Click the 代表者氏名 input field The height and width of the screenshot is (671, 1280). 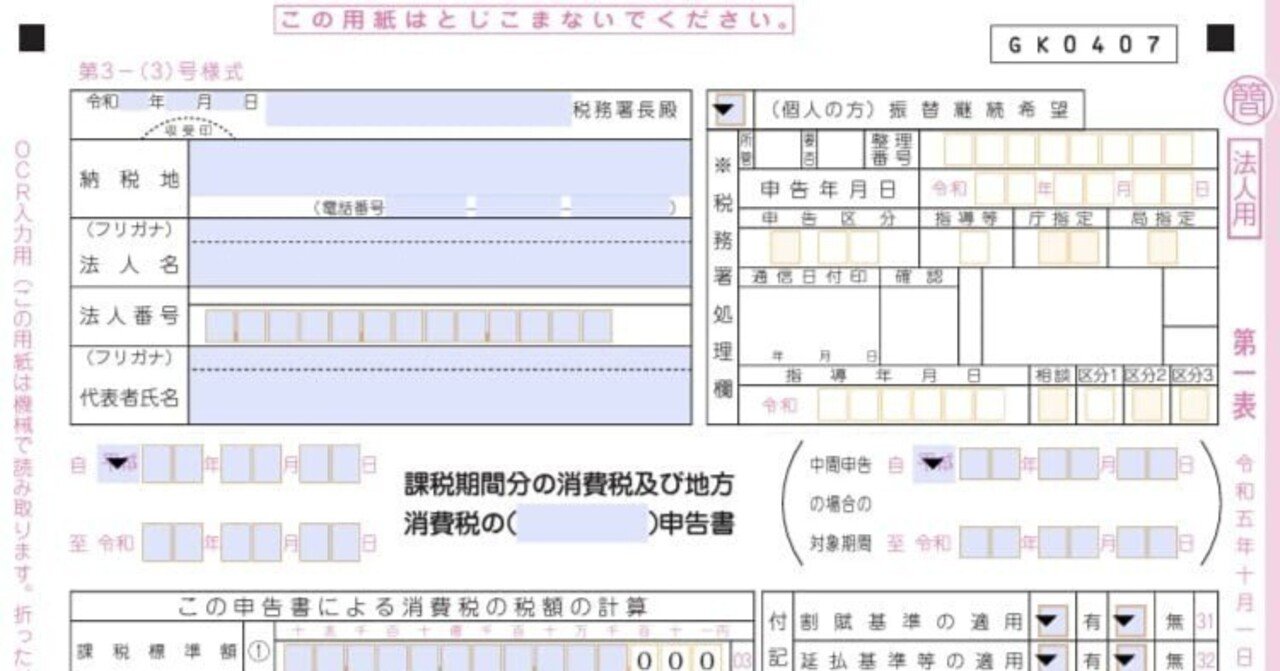tap(439, 397)
